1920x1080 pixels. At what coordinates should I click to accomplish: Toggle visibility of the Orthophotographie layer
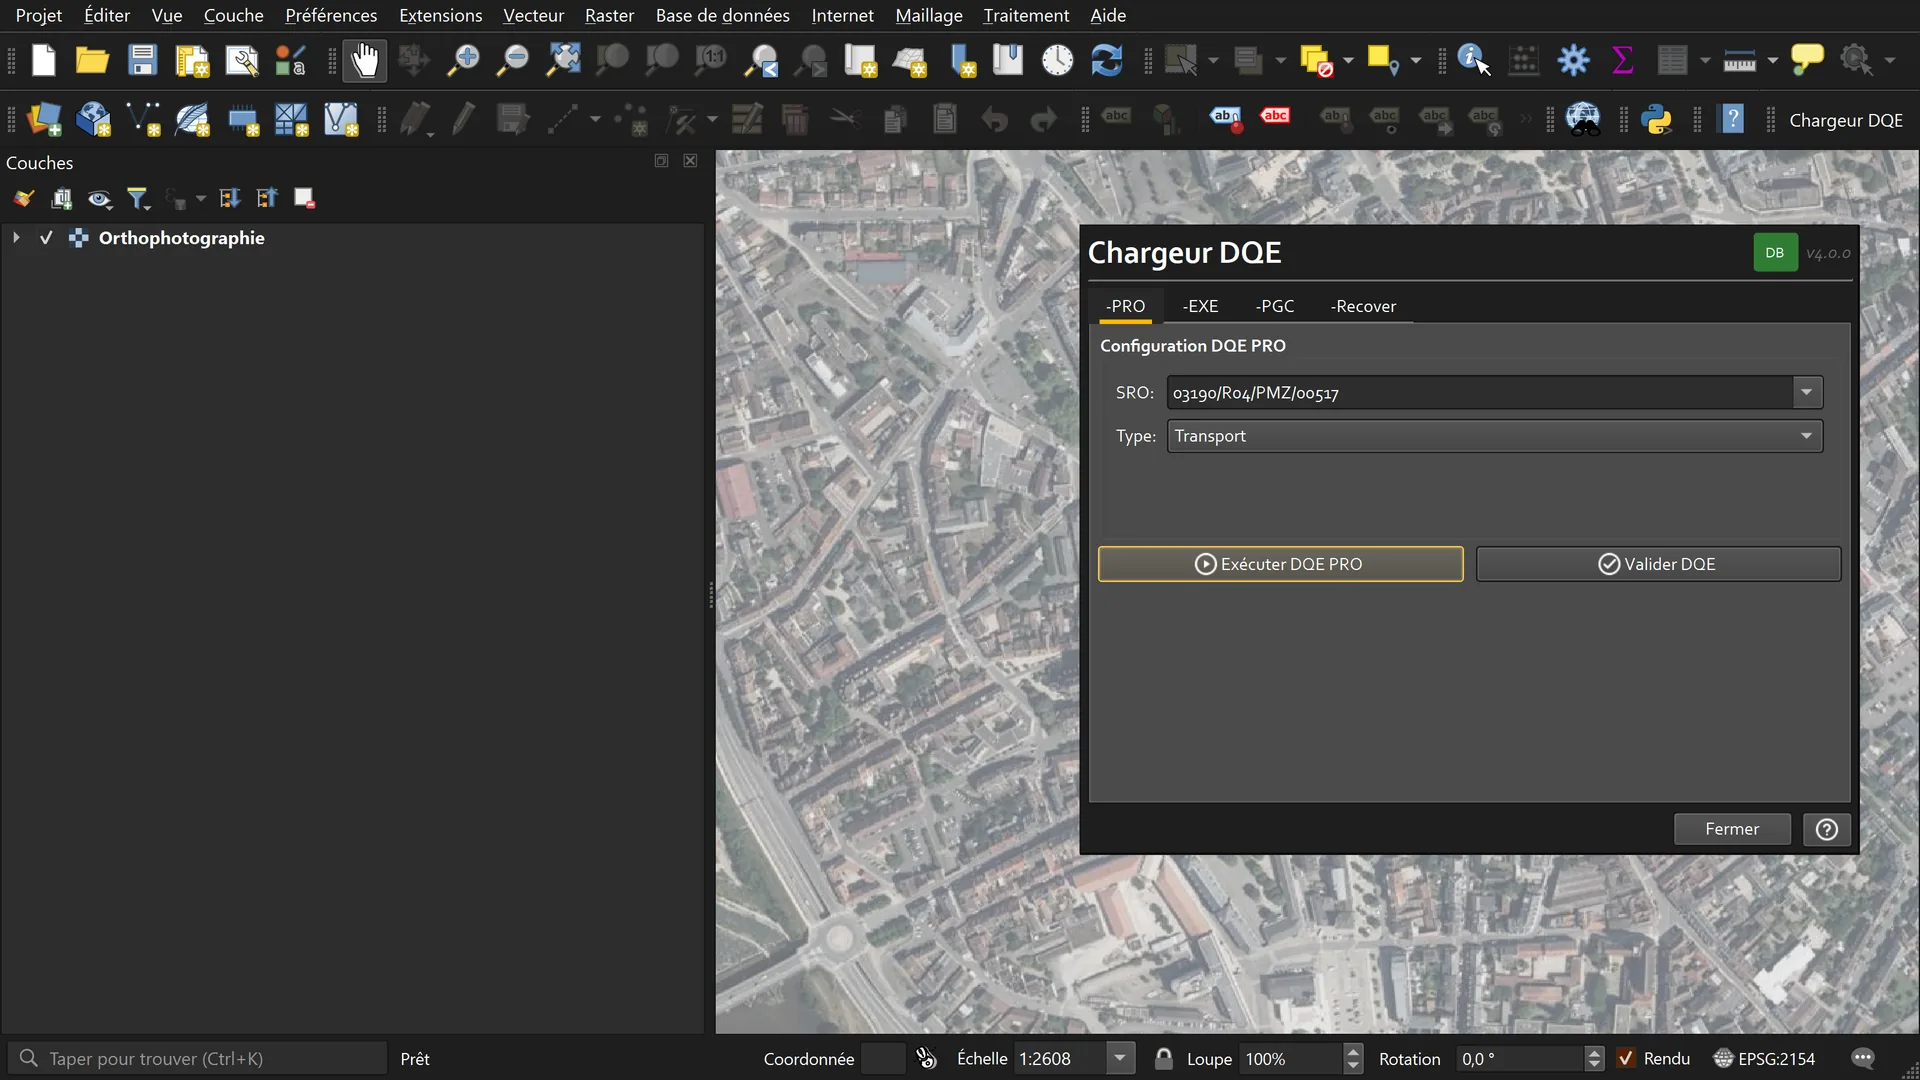pyautogui.click(x=46, y=238)
